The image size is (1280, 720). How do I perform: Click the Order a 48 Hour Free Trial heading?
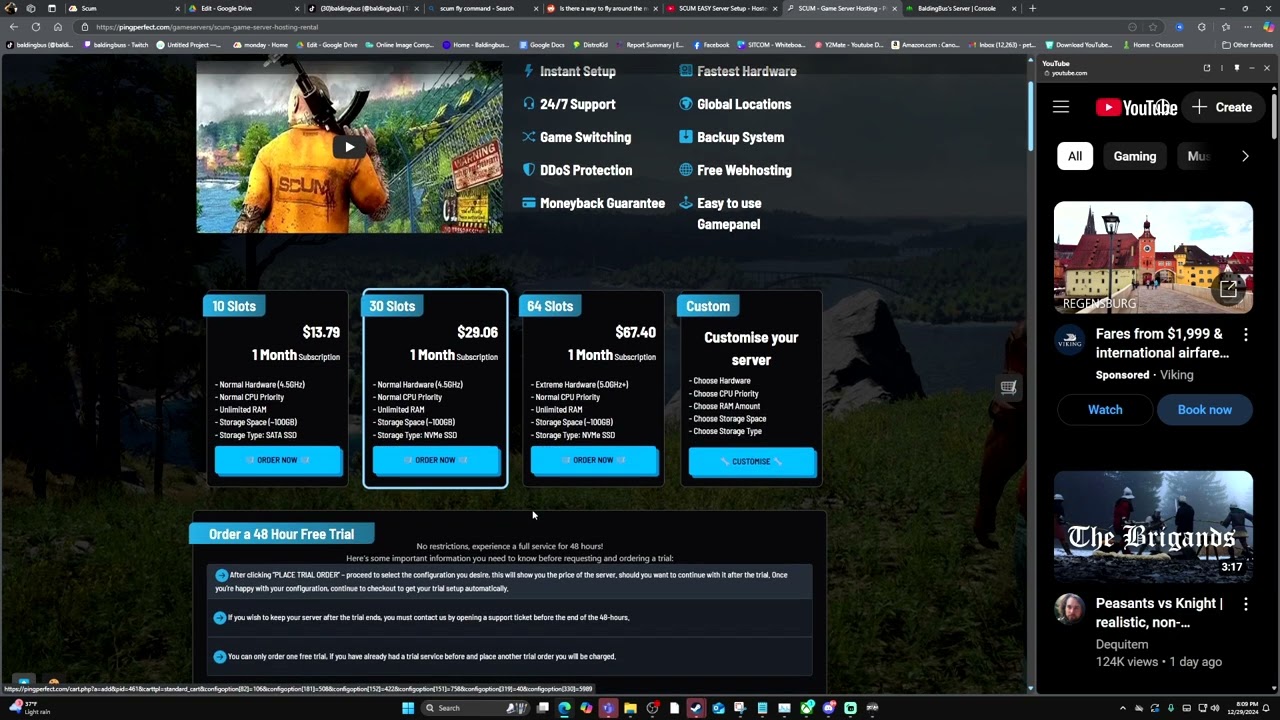point(281,534)
